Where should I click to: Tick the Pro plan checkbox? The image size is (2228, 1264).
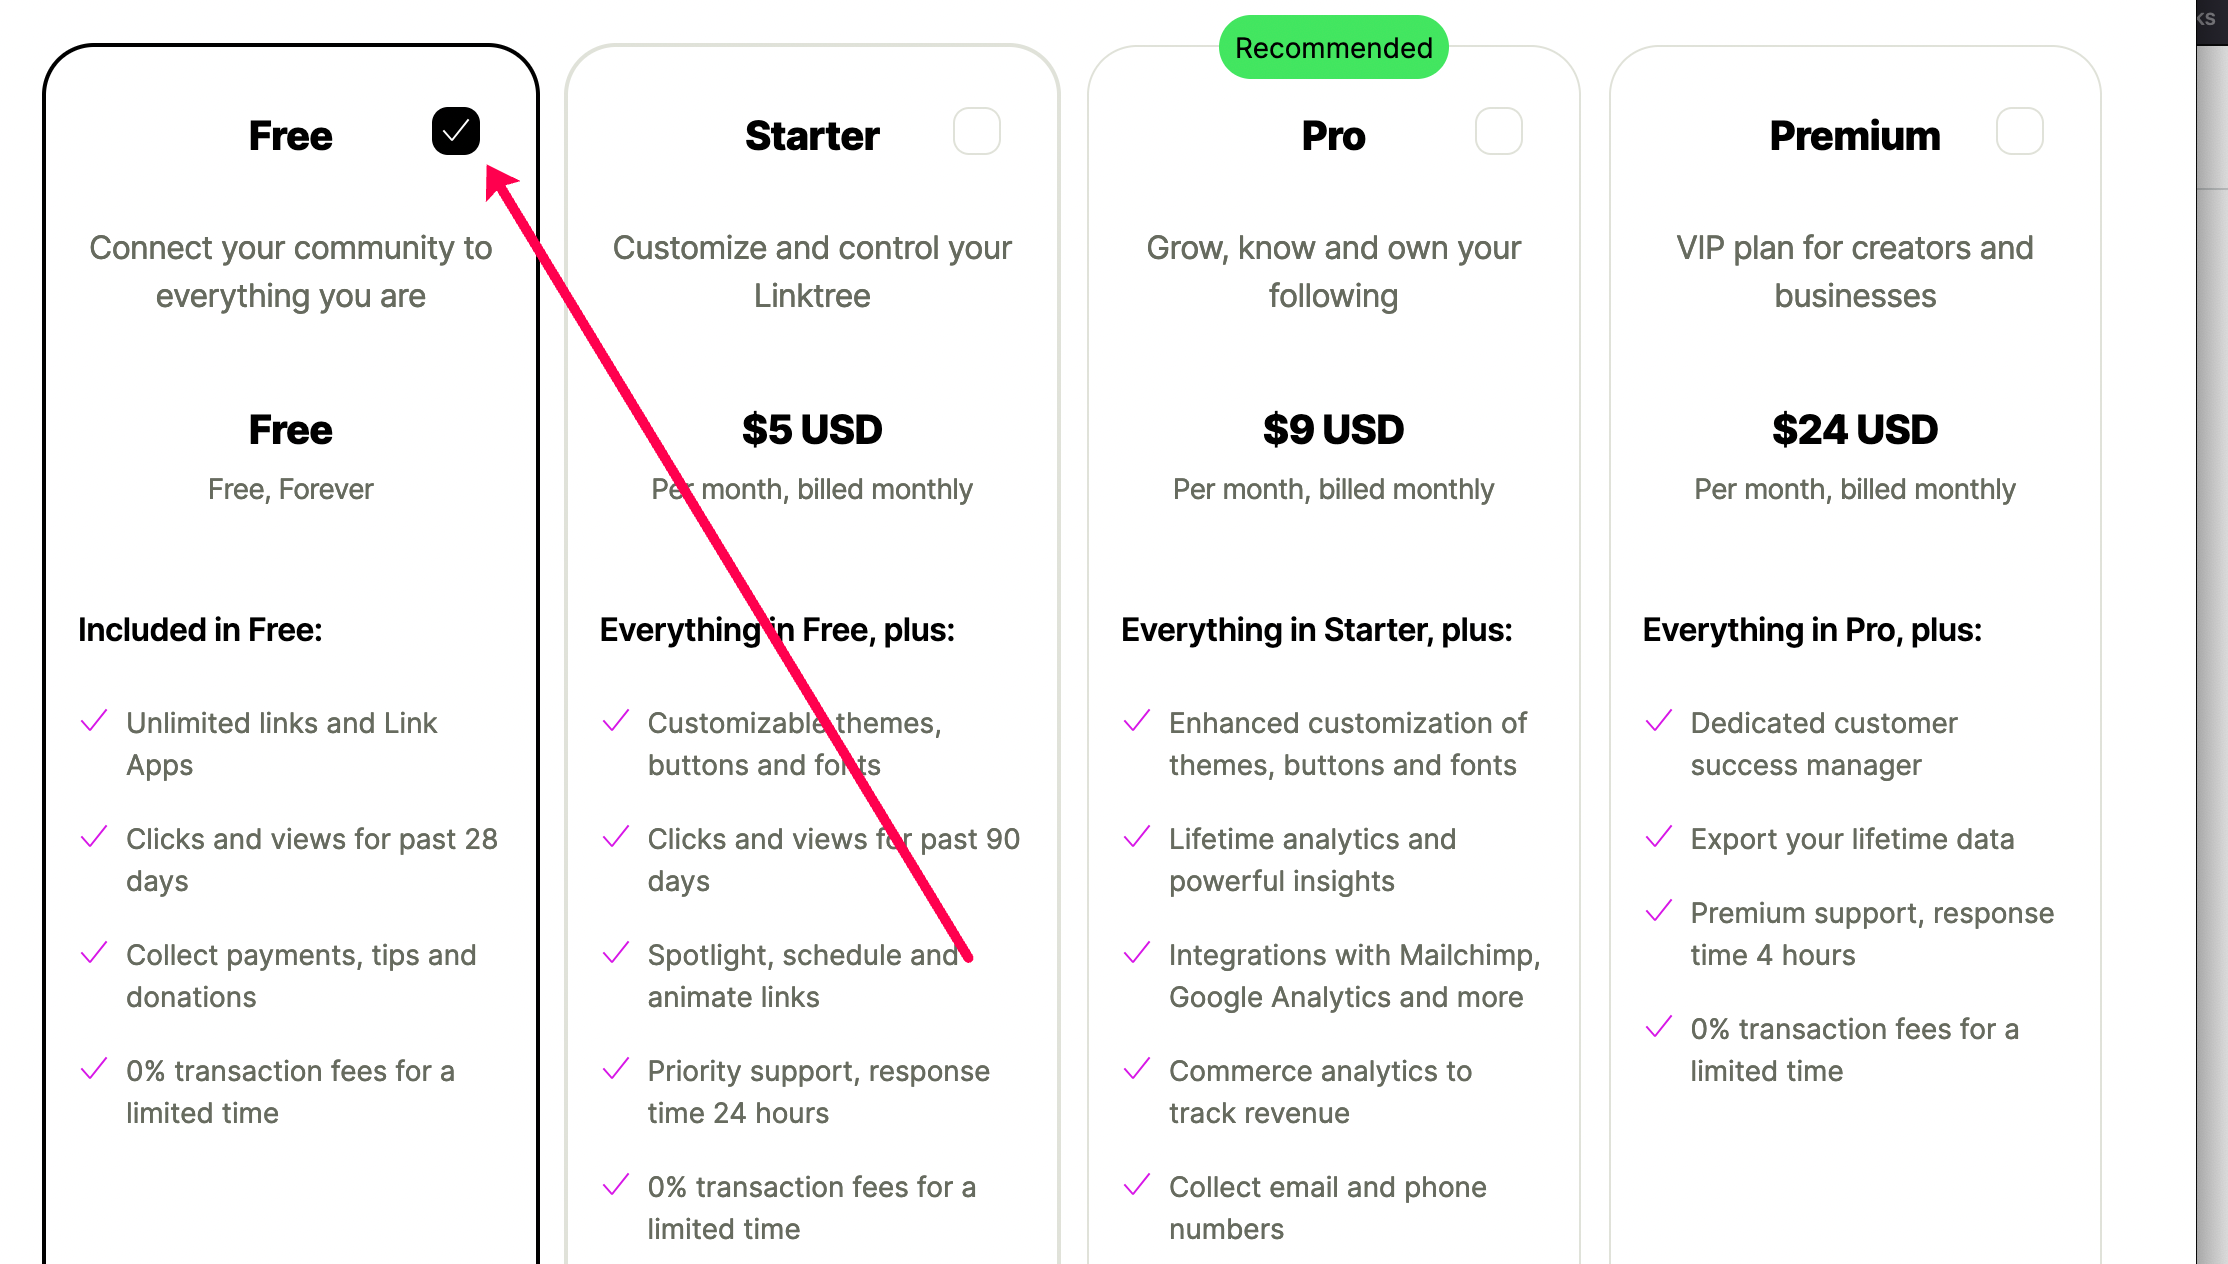[1498, 131]
